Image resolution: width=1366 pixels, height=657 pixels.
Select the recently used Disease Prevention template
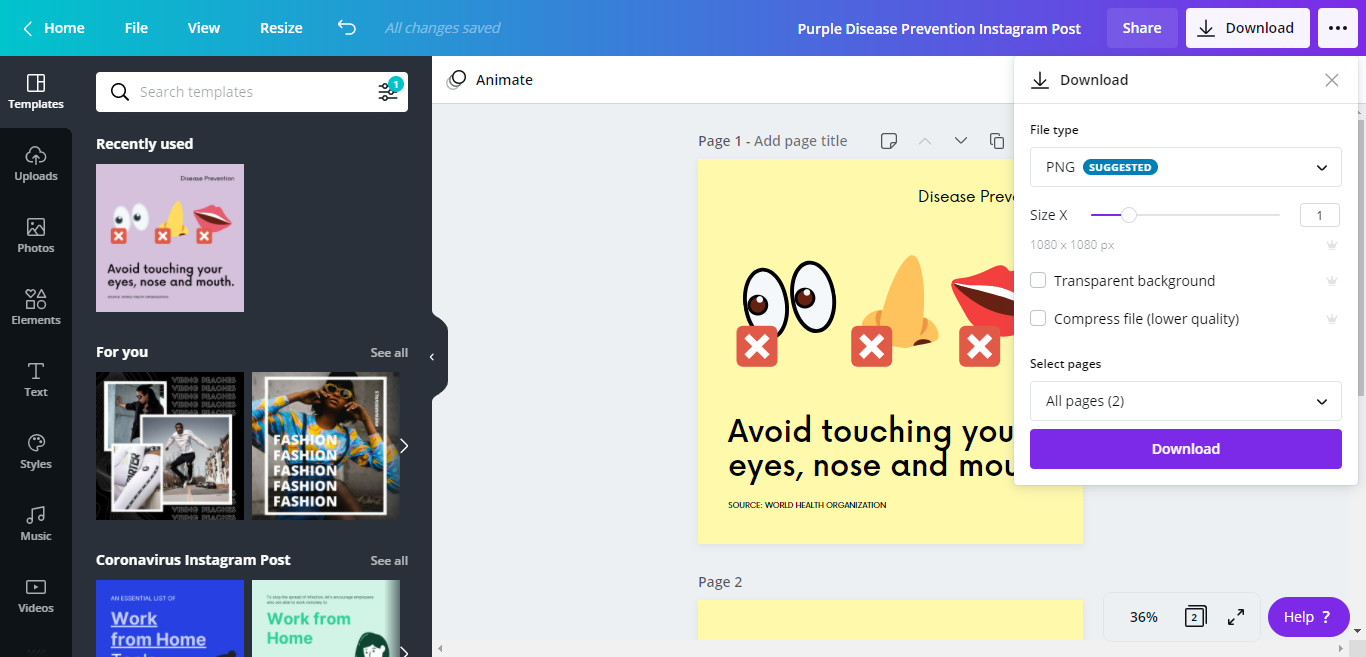pyautogui.click(x=170, y=238)
